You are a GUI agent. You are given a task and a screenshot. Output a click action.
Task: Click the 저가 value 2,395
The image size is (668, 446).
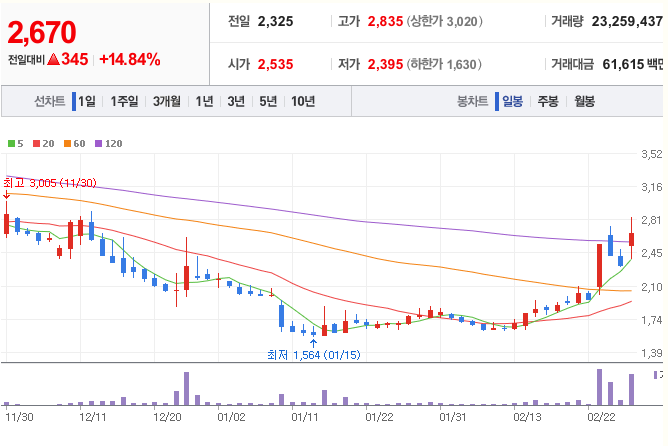click(x=385, y=64)
